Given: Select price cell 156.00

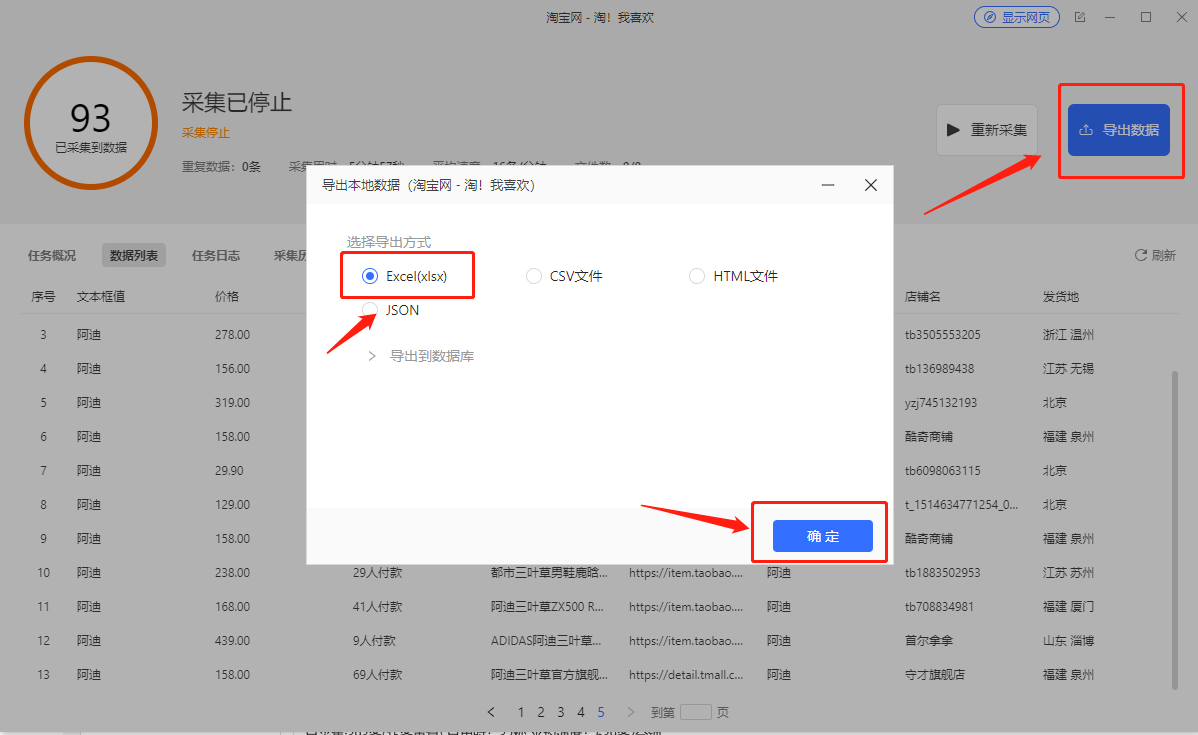Looking at the screenshot, I should pos(232,368).
